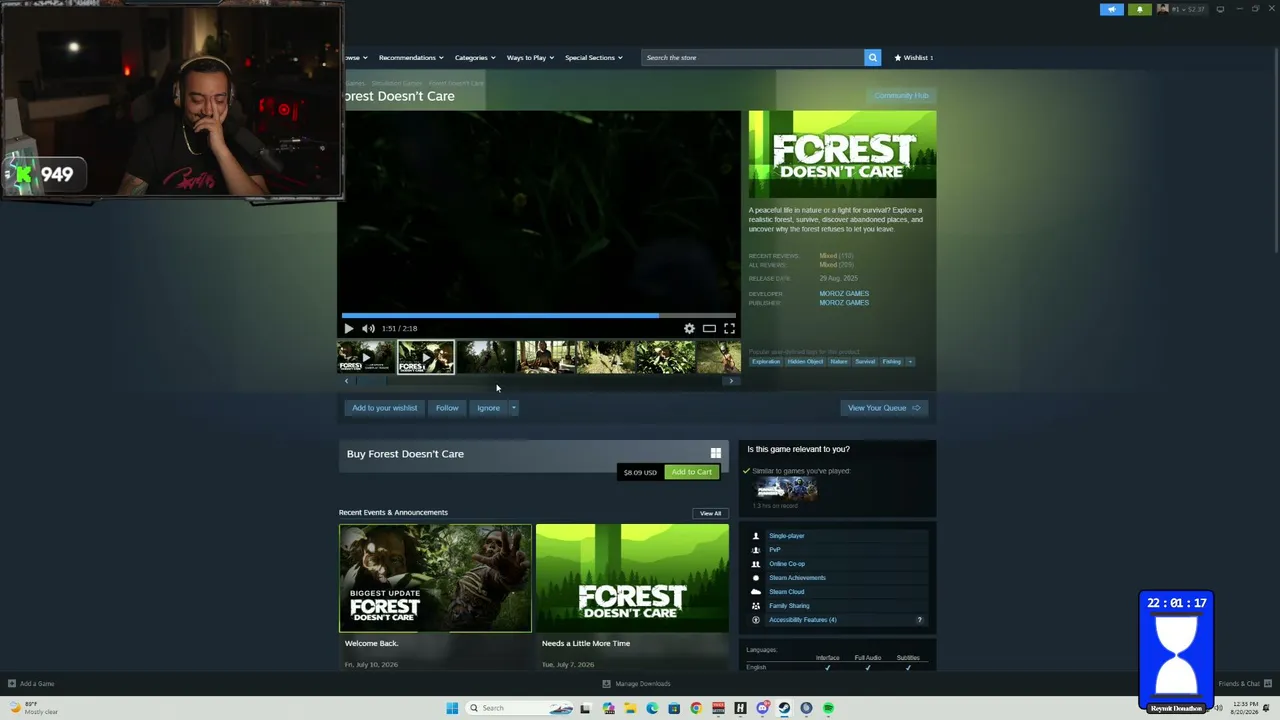Open the Welcome Back update announcement
The width and height of the screenshot is (1280, 720).
(x=435, y=597)
